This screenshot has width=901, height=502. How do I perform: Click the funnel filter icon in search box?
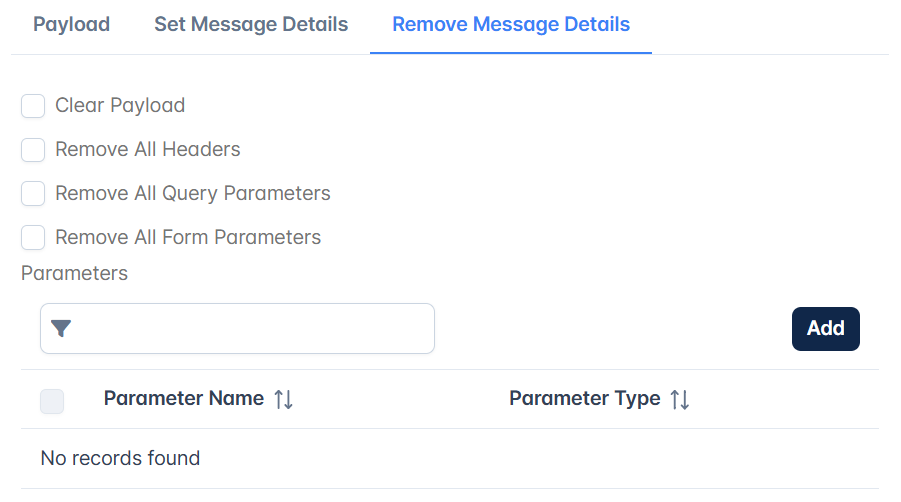pyautogui.click(x=61, y=329)
